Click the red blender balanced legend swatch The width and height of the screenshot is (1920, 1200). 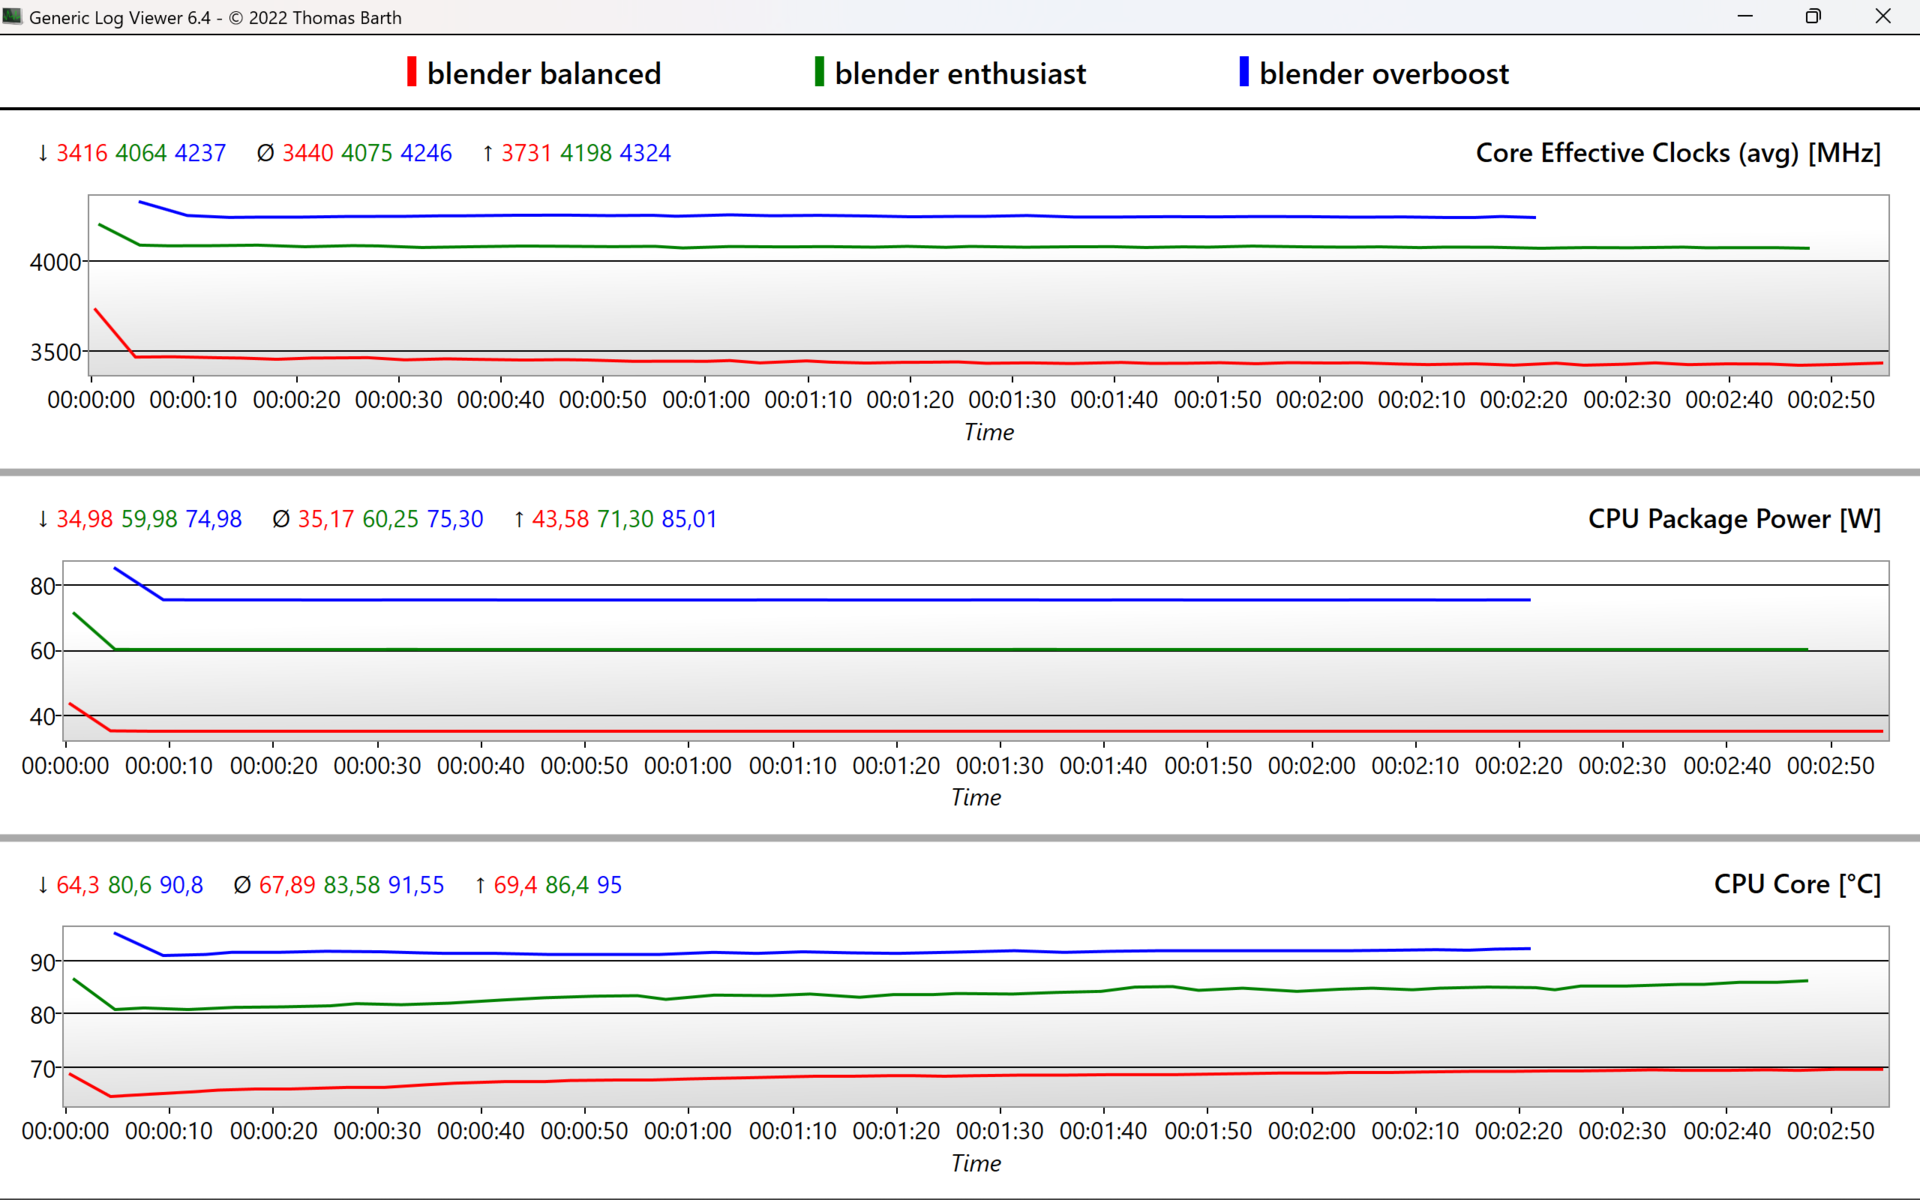(411, 72)
